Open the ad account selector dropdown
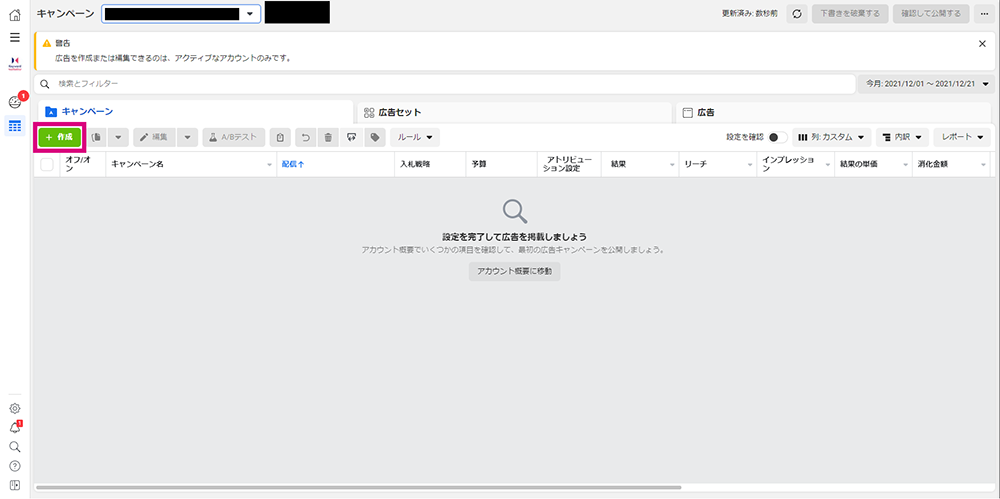 click(181, 14)
